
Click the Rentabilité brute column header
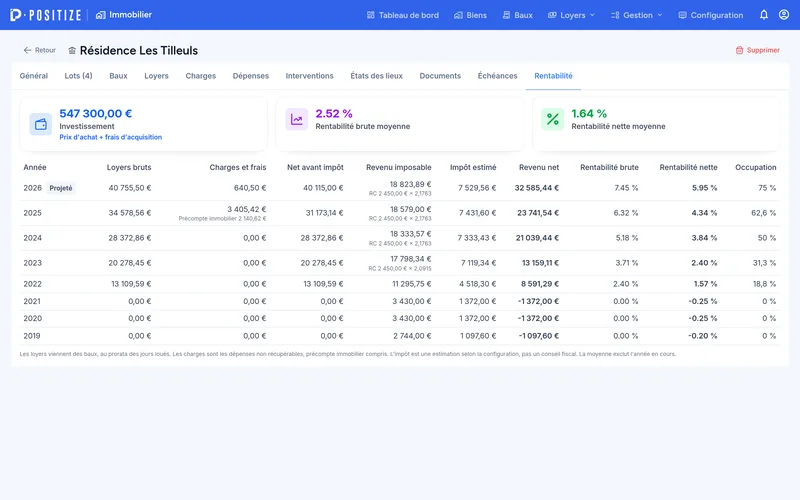(609, 167)
